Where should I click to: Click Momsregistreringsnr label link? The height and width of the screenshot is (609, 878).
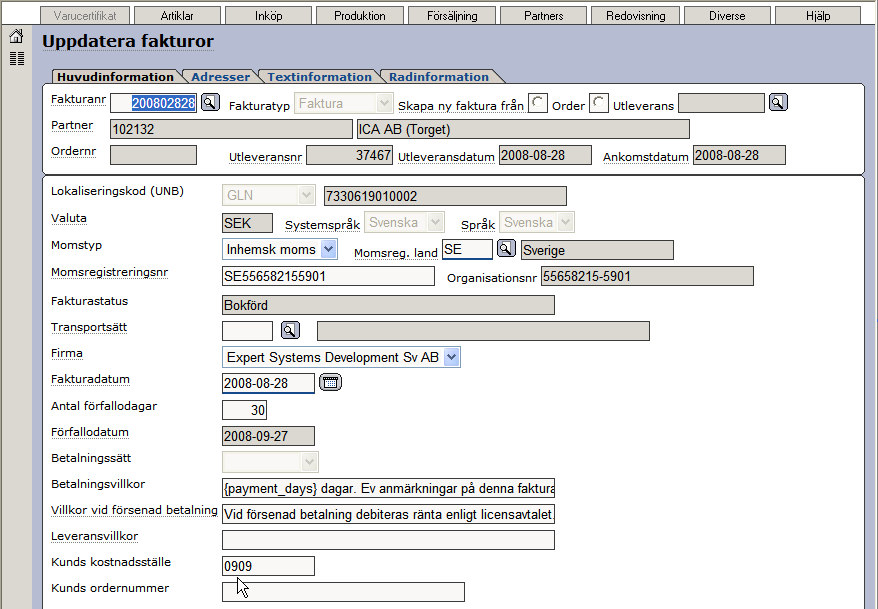(x=109, y=273)
